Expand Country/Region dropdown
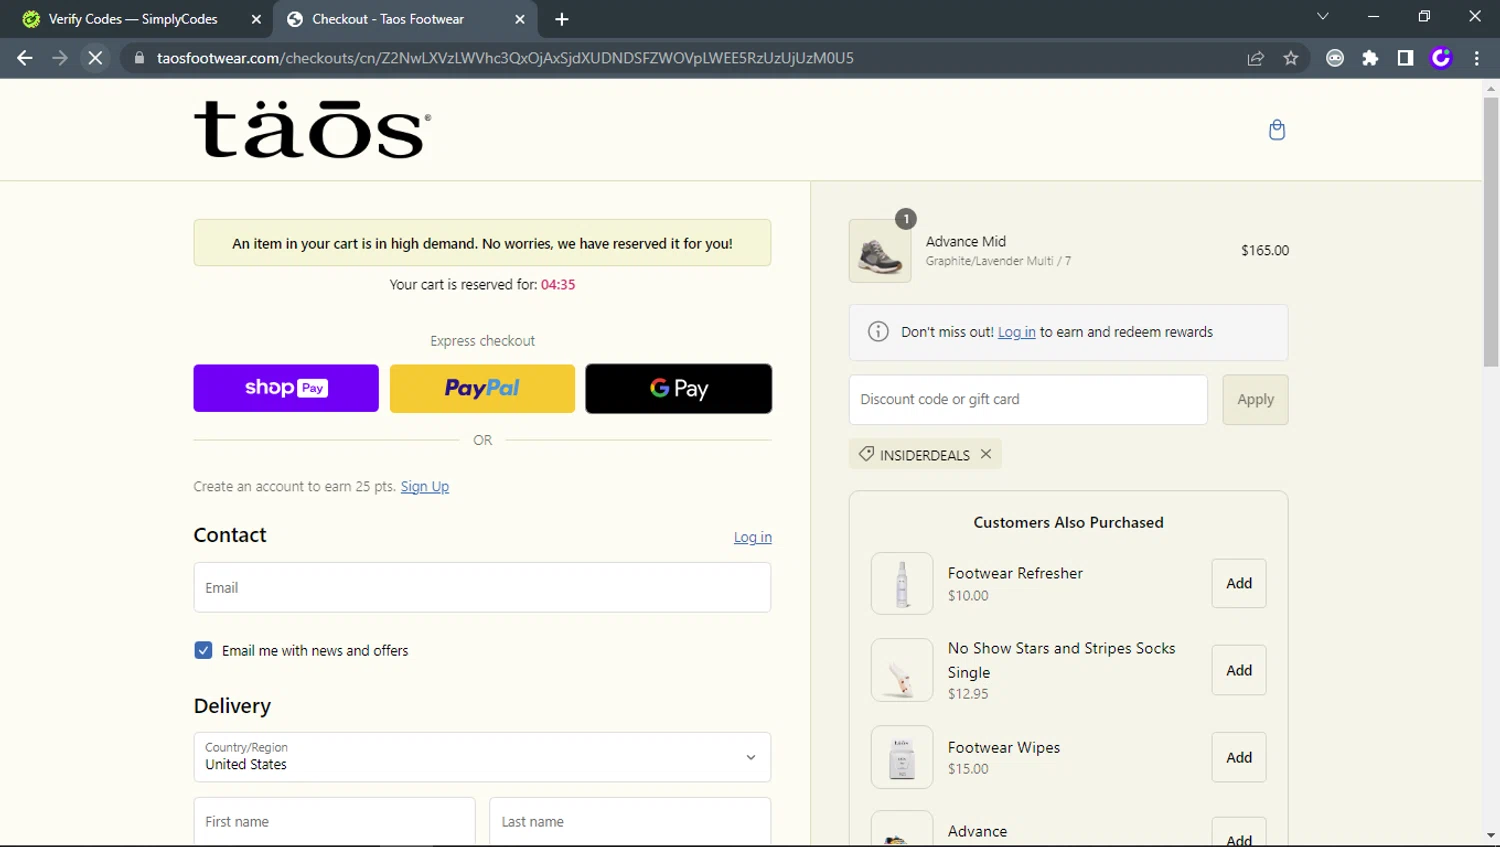This screenshot has width=1500, height=847. click(482, 757)
